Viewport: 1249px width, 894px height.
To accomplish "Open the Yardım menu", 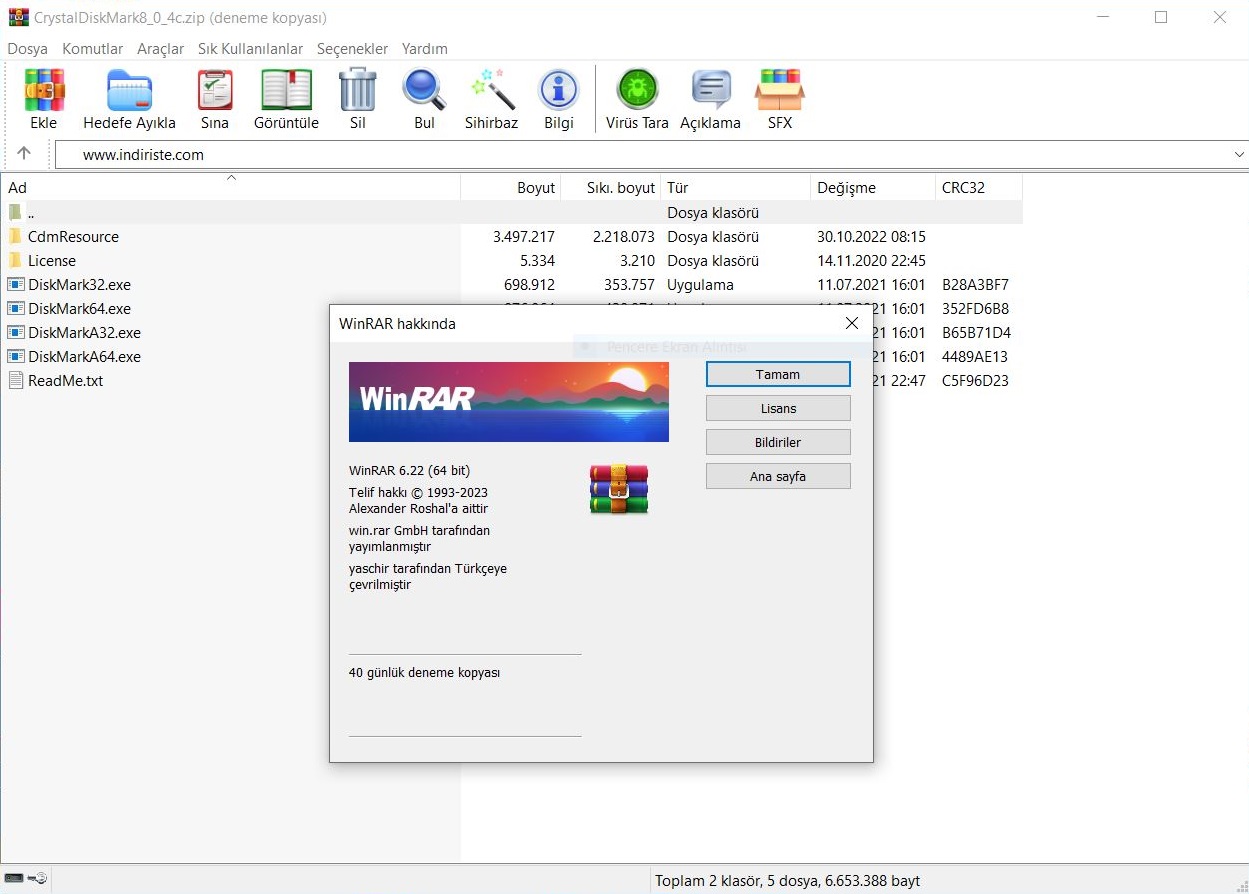I will point(425,49).
